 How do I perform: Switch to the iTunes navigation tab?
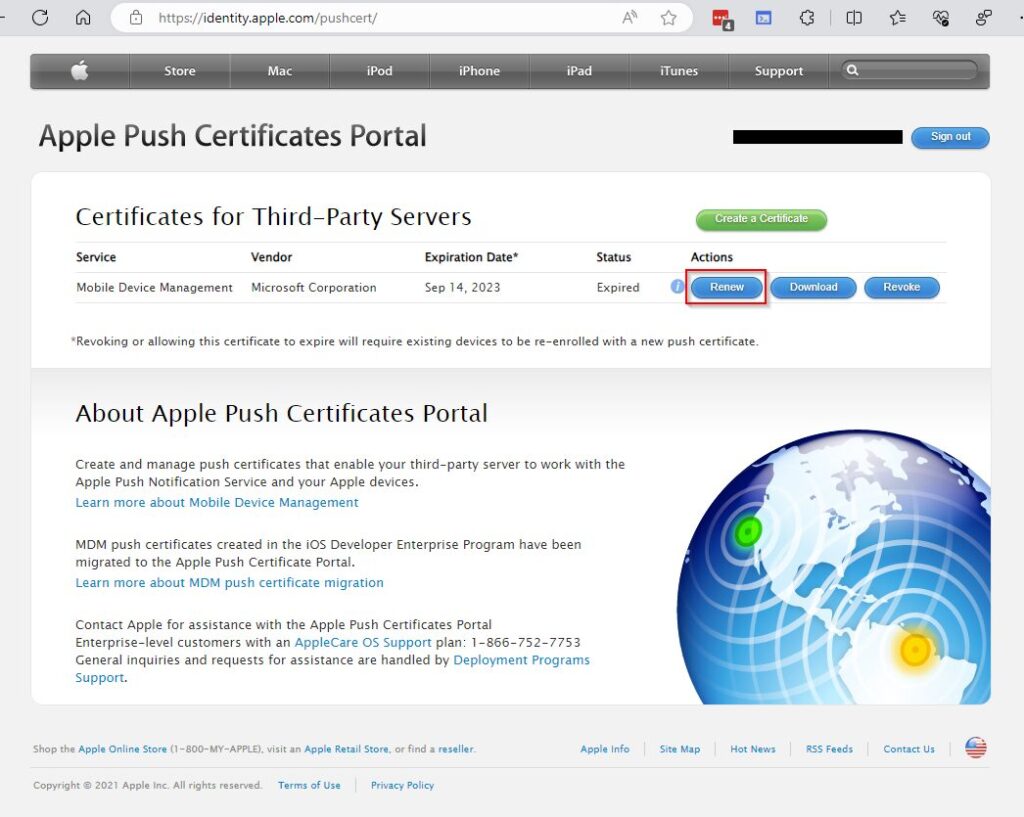[x=678, y=71]
